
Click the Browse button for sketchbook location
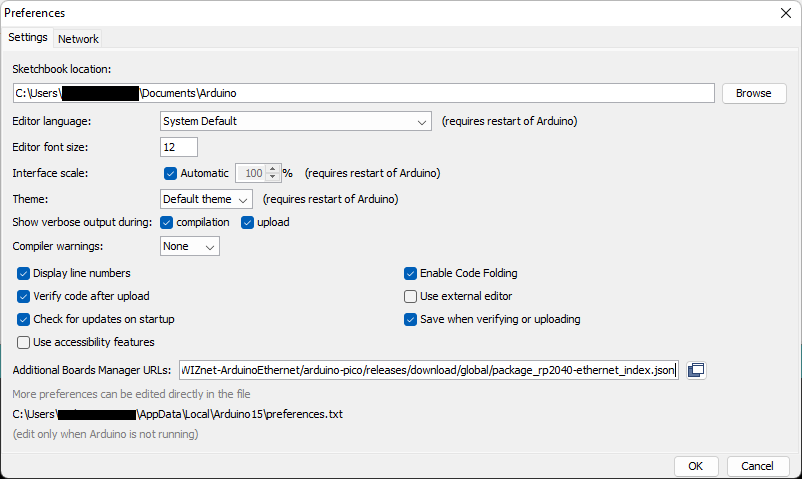(x=753, y=93)
